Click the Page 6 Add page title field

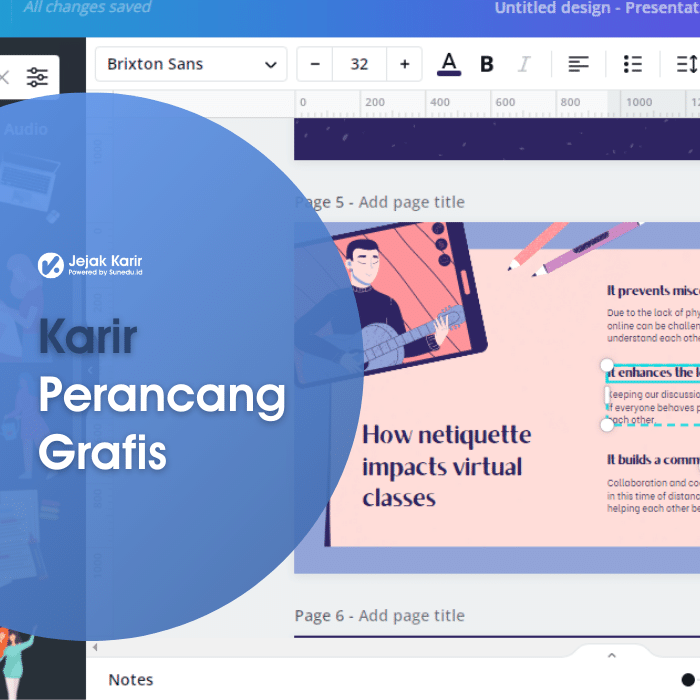(380, 616)
